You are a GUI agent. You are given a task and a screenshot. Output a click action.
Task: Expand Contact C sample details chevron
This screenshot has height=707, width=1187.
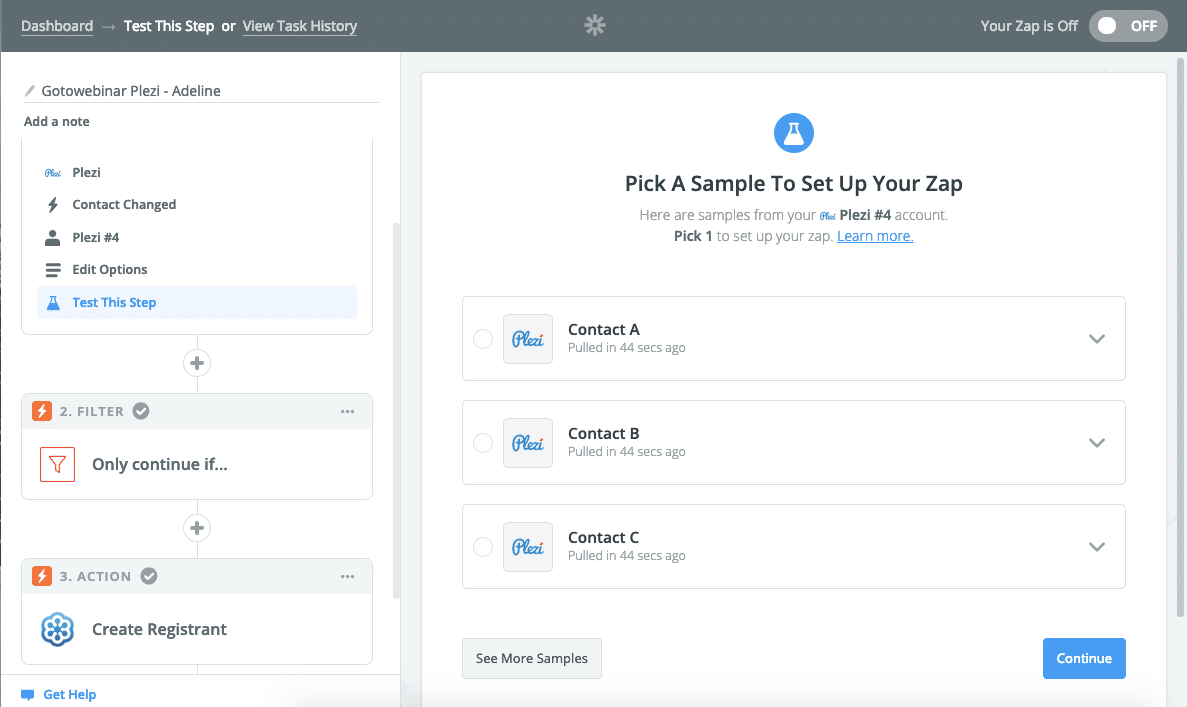(x=1097, y=547)
